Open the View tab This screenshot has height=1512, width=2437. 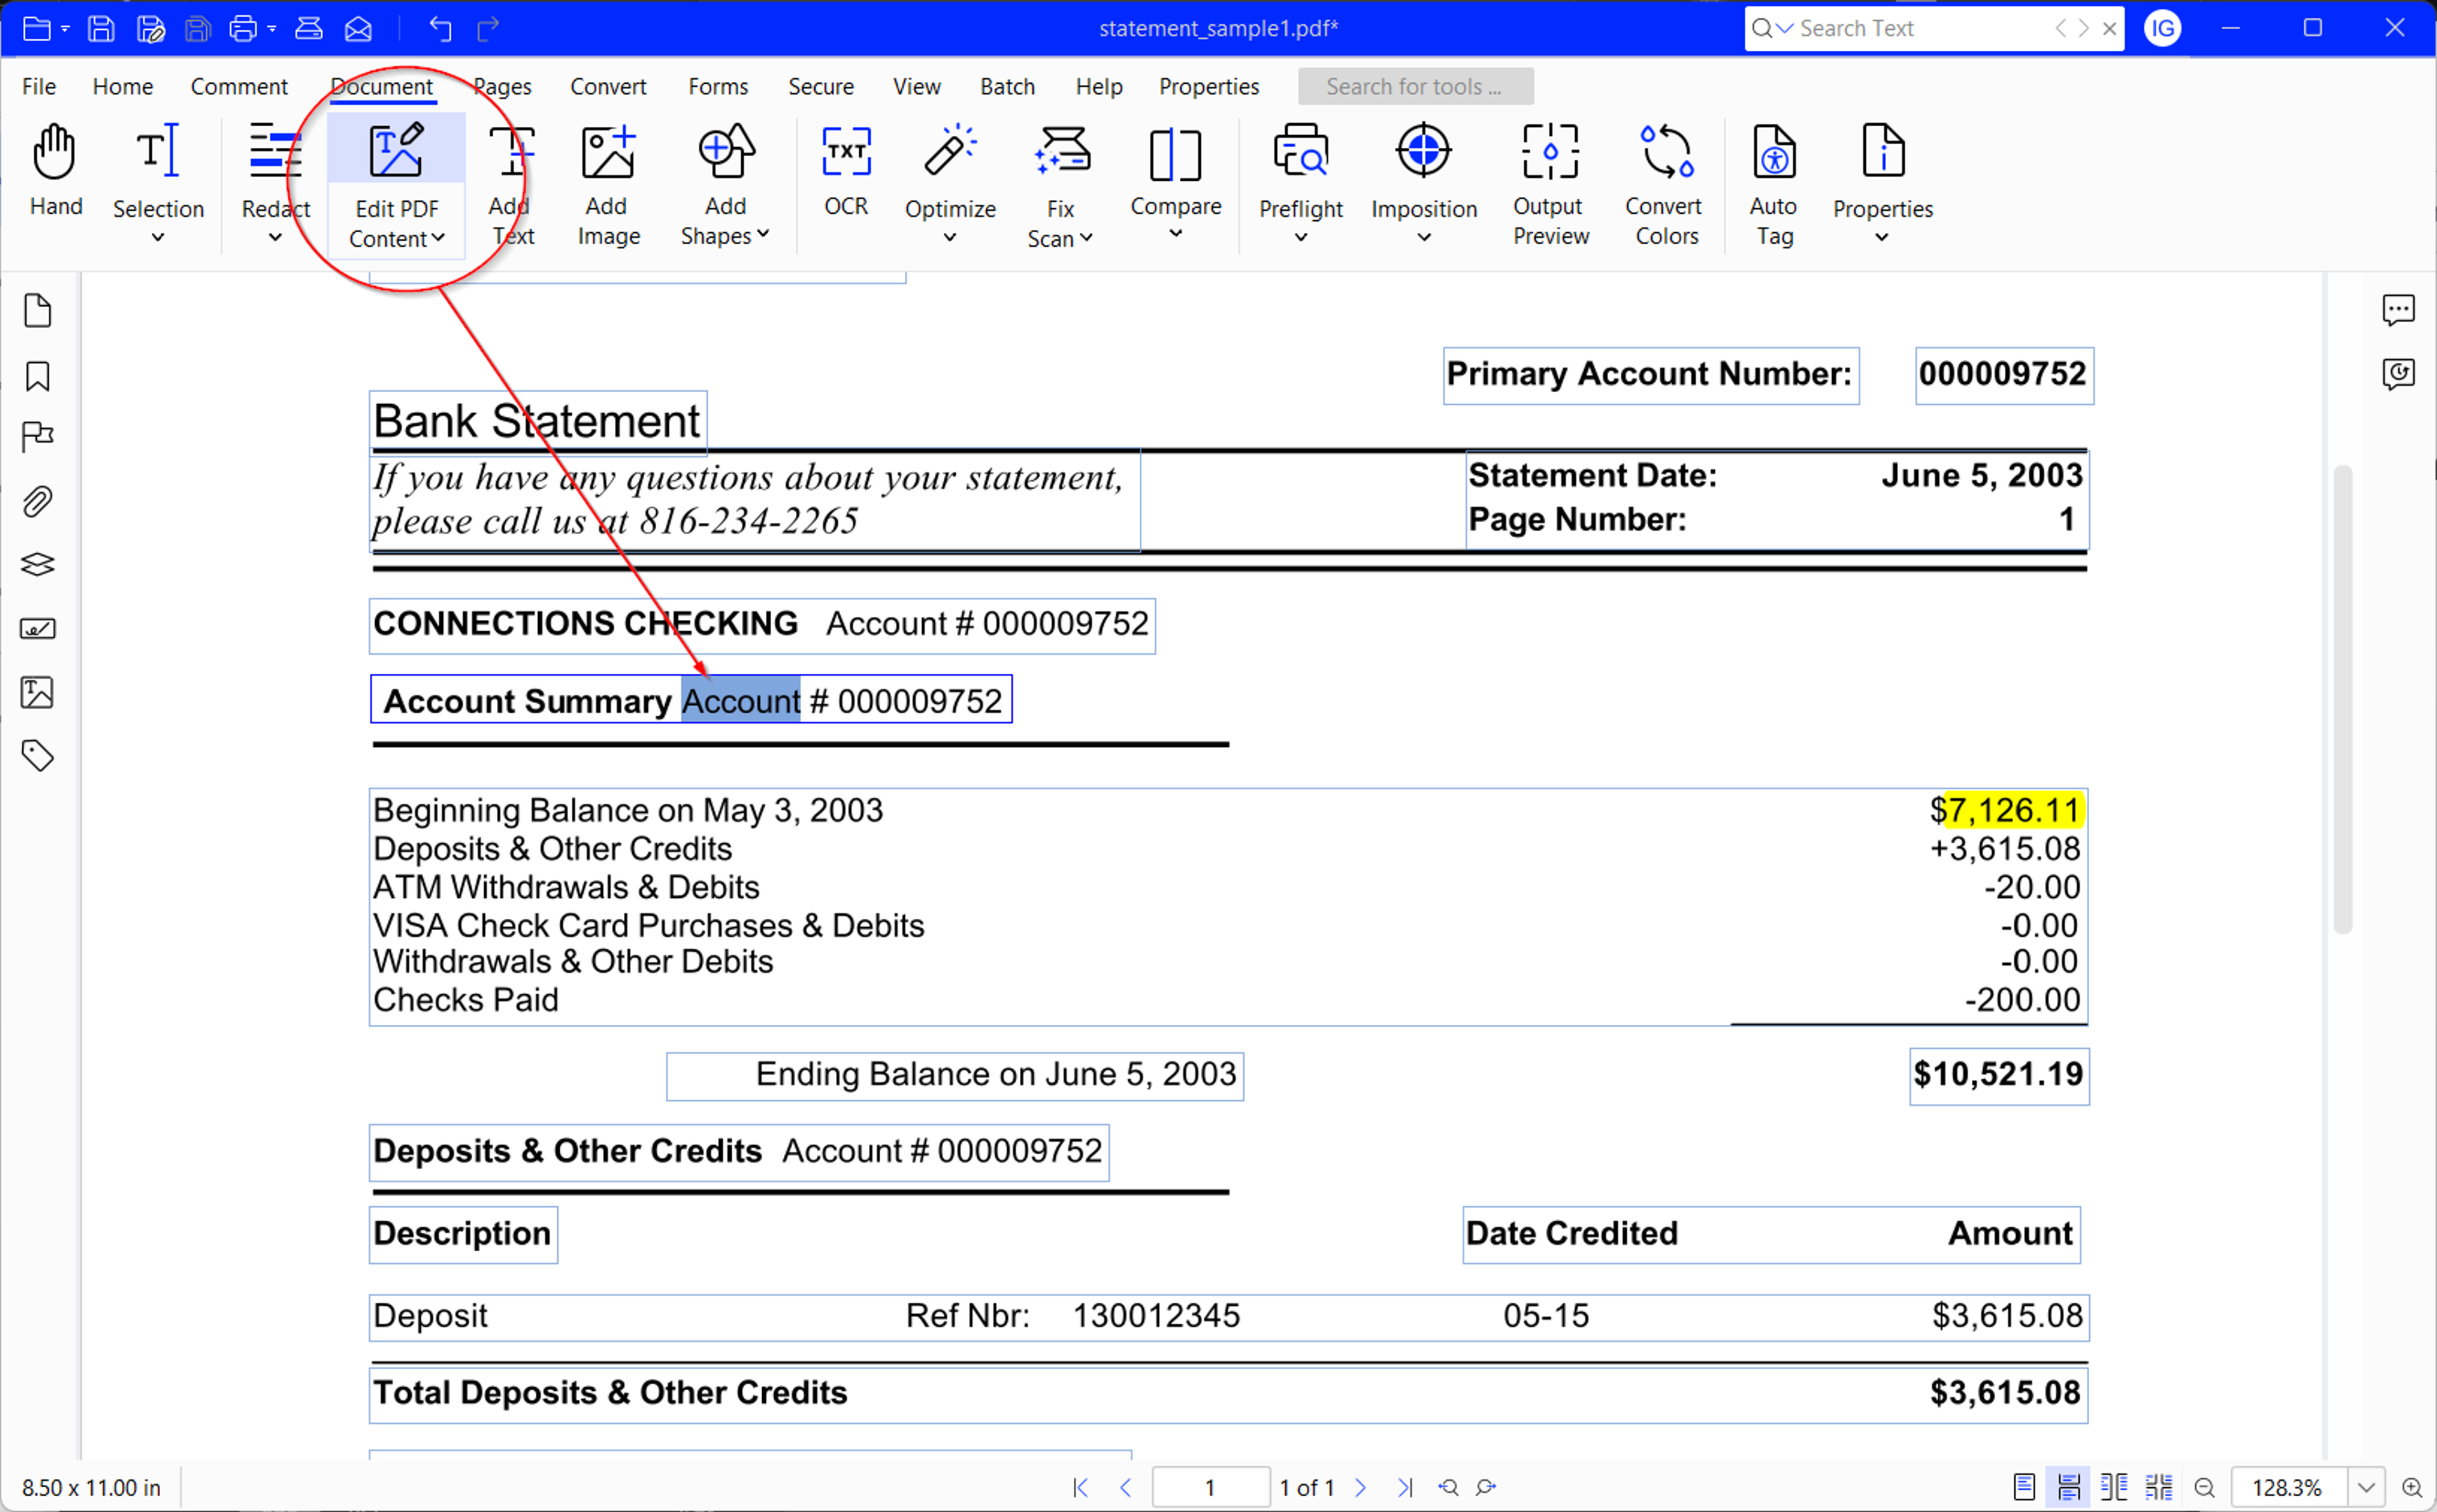click(917, 87)
